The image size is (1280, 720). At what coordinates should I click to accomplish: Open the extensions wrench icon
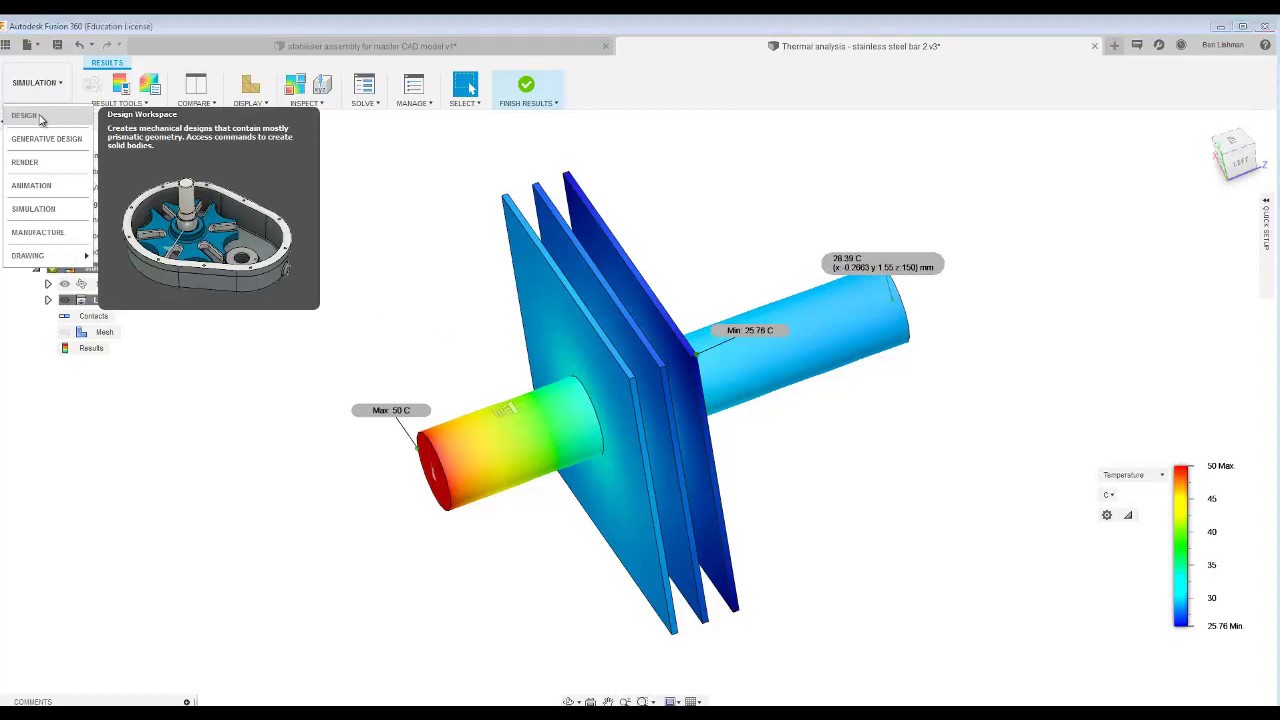[x=1159, y=45]
